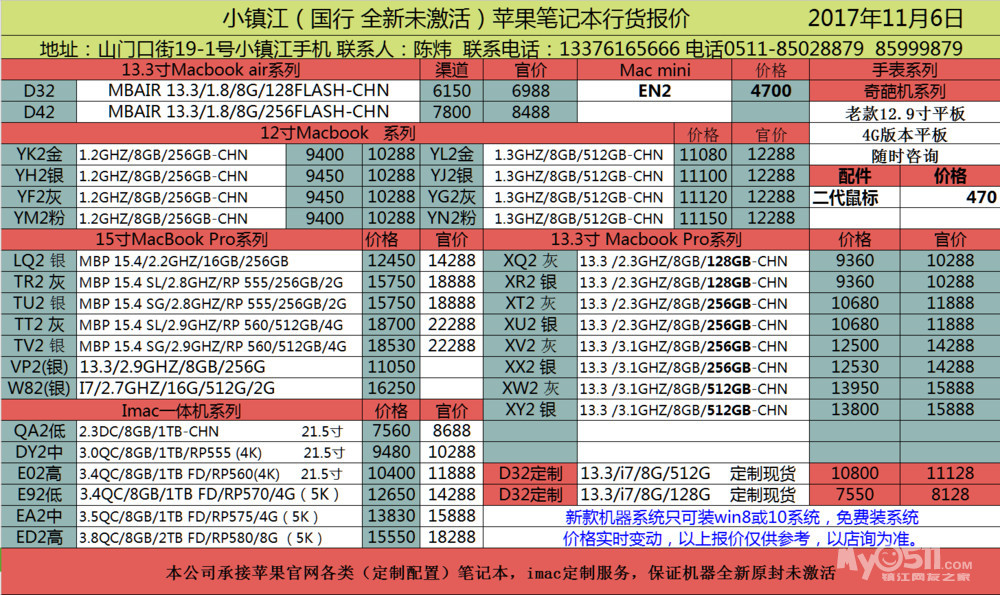The height and width of the screenshot is (595, 1000).
Task: Click the "配件" header cell
Action: [855, 176]
